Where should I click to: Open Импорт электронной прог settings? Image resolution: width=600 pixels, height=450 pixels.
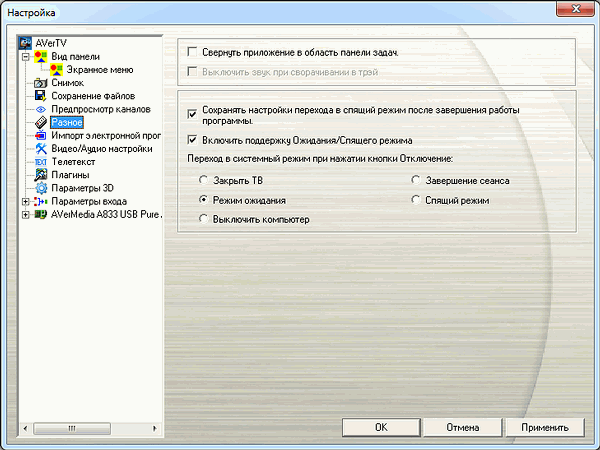(106, 135)
